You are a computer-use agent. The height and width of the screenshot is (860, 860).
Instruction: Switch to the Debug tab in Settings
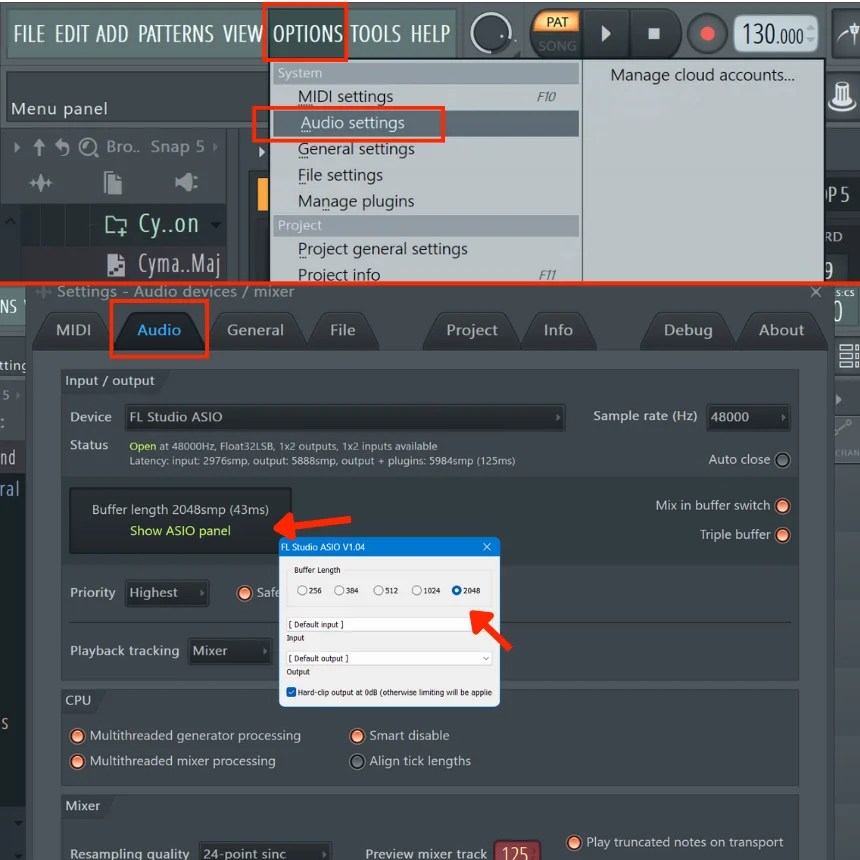pos(686,330)
